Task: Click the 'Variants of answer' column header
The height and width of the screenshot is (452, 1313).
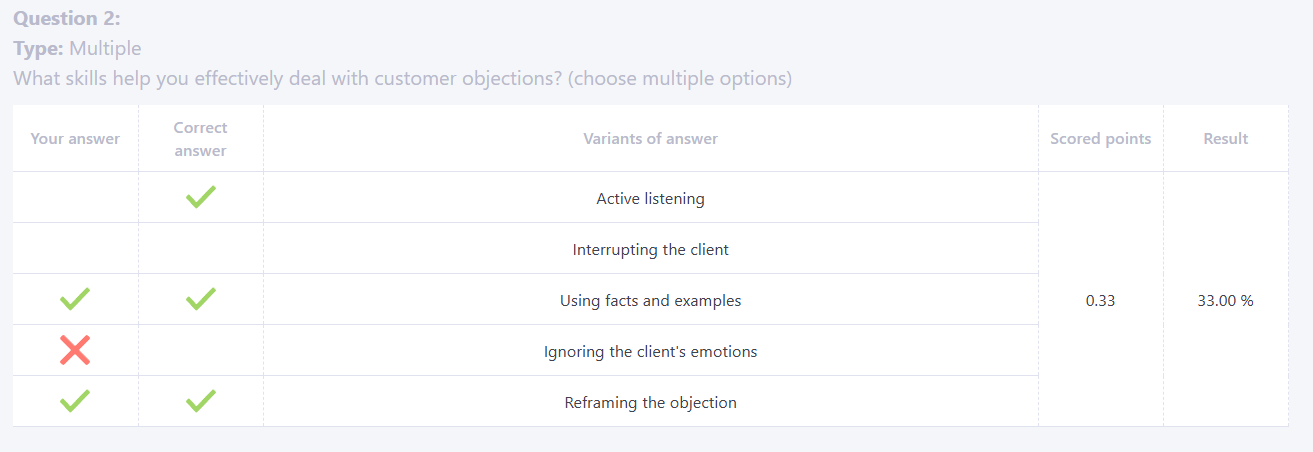Action: [x=650, y=139]
